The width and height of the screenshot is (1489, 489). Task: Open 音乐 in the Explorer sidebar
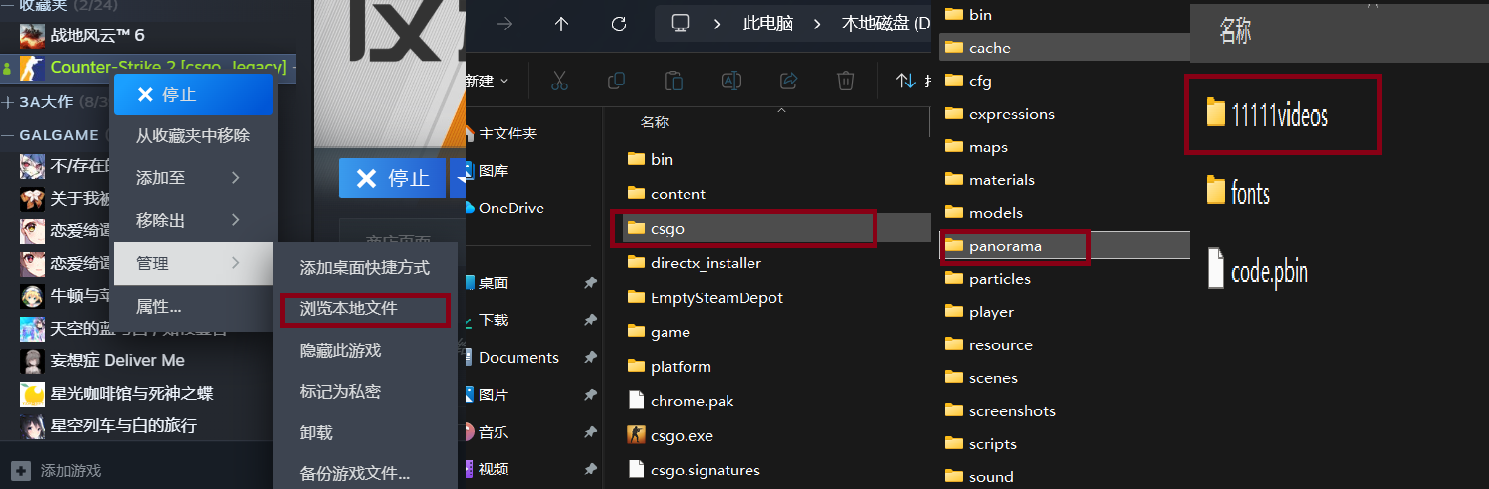click(494, 432)
